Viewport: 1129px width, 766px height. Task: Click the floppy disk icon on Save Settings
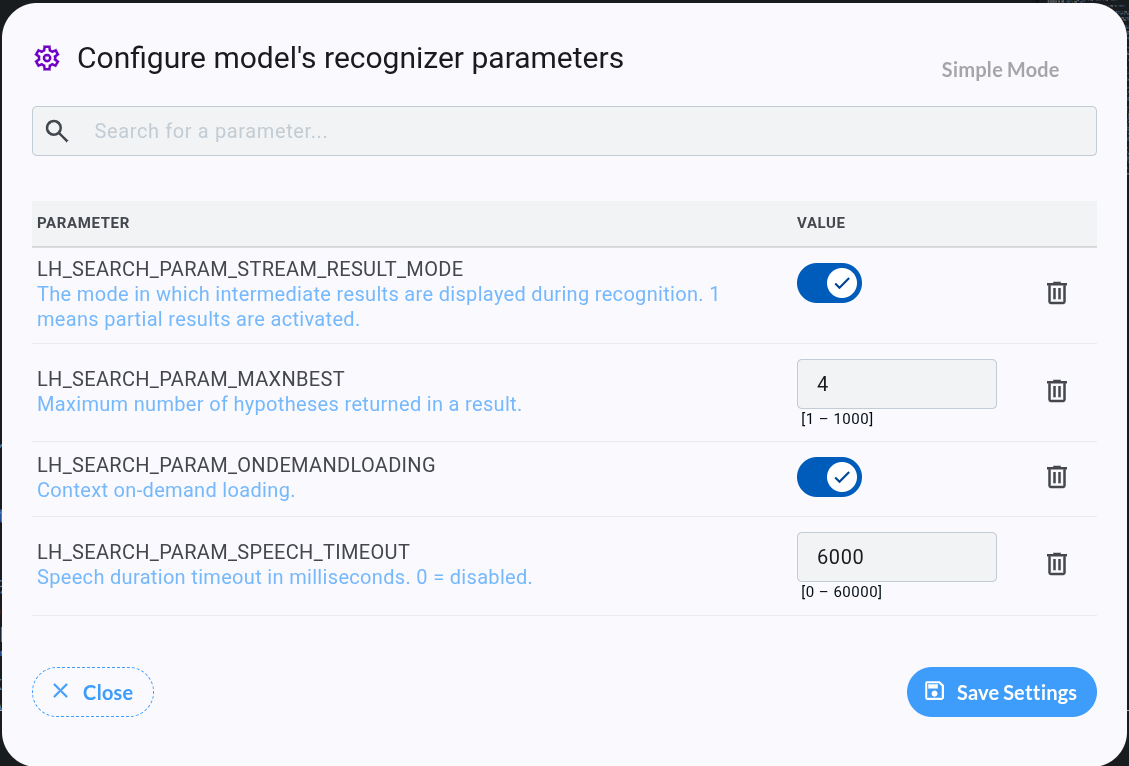pos(934,691)
